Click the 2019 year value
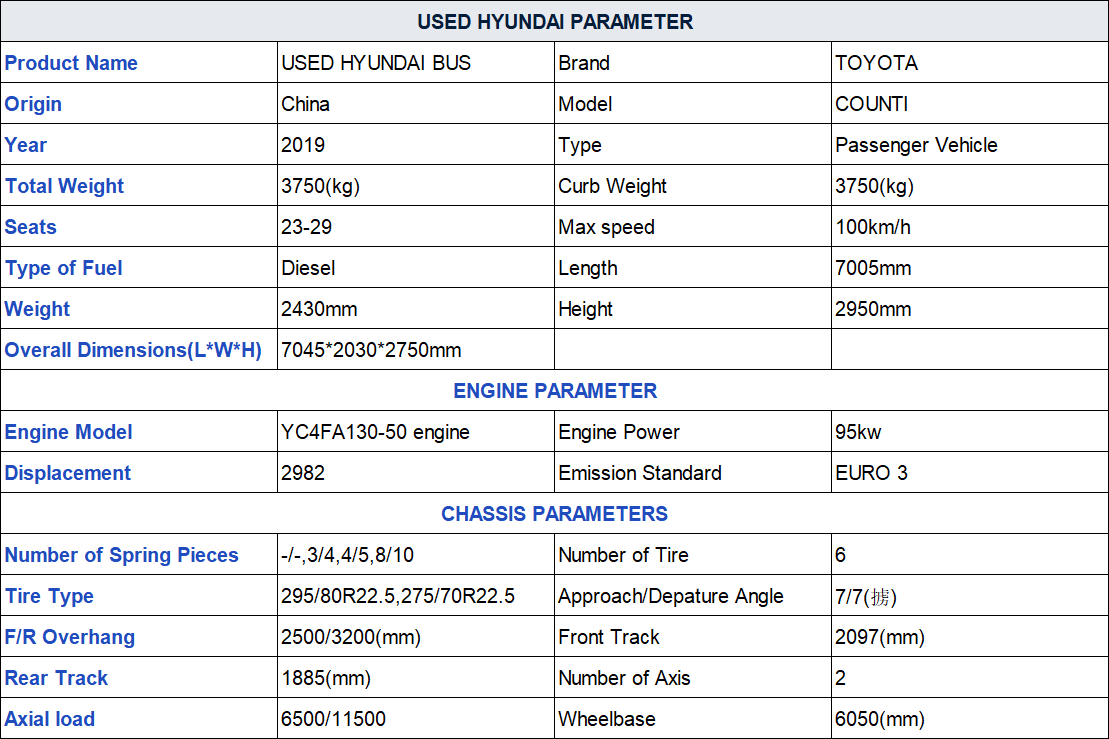1109x739 pixels. 303,145
